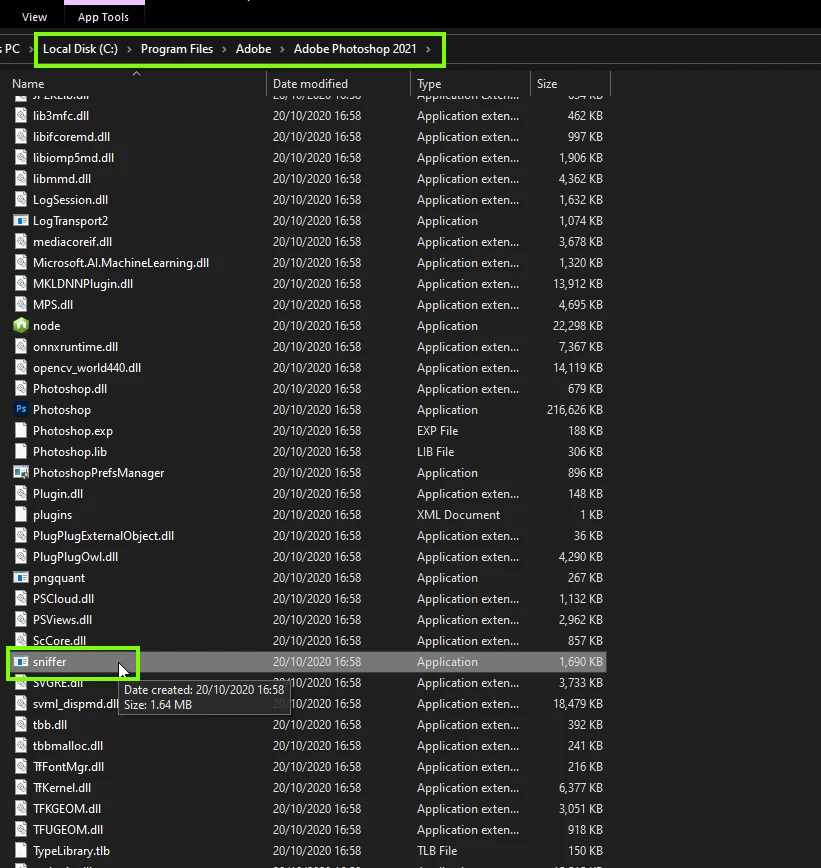Click the Photoshop.exp file icon

(20, 430)
